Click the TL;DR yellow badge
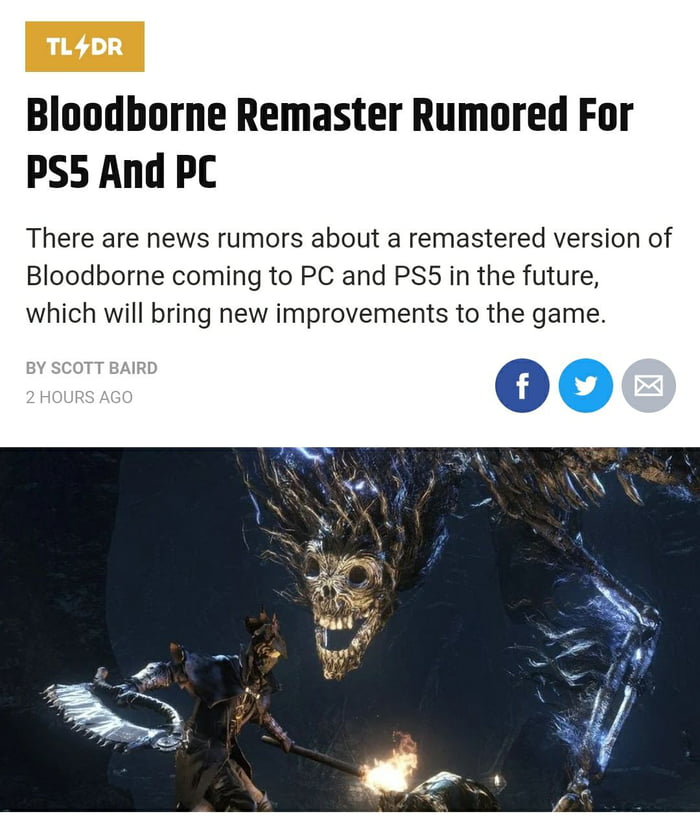Viewport: 700px width, 816px height. click(85, 46)
